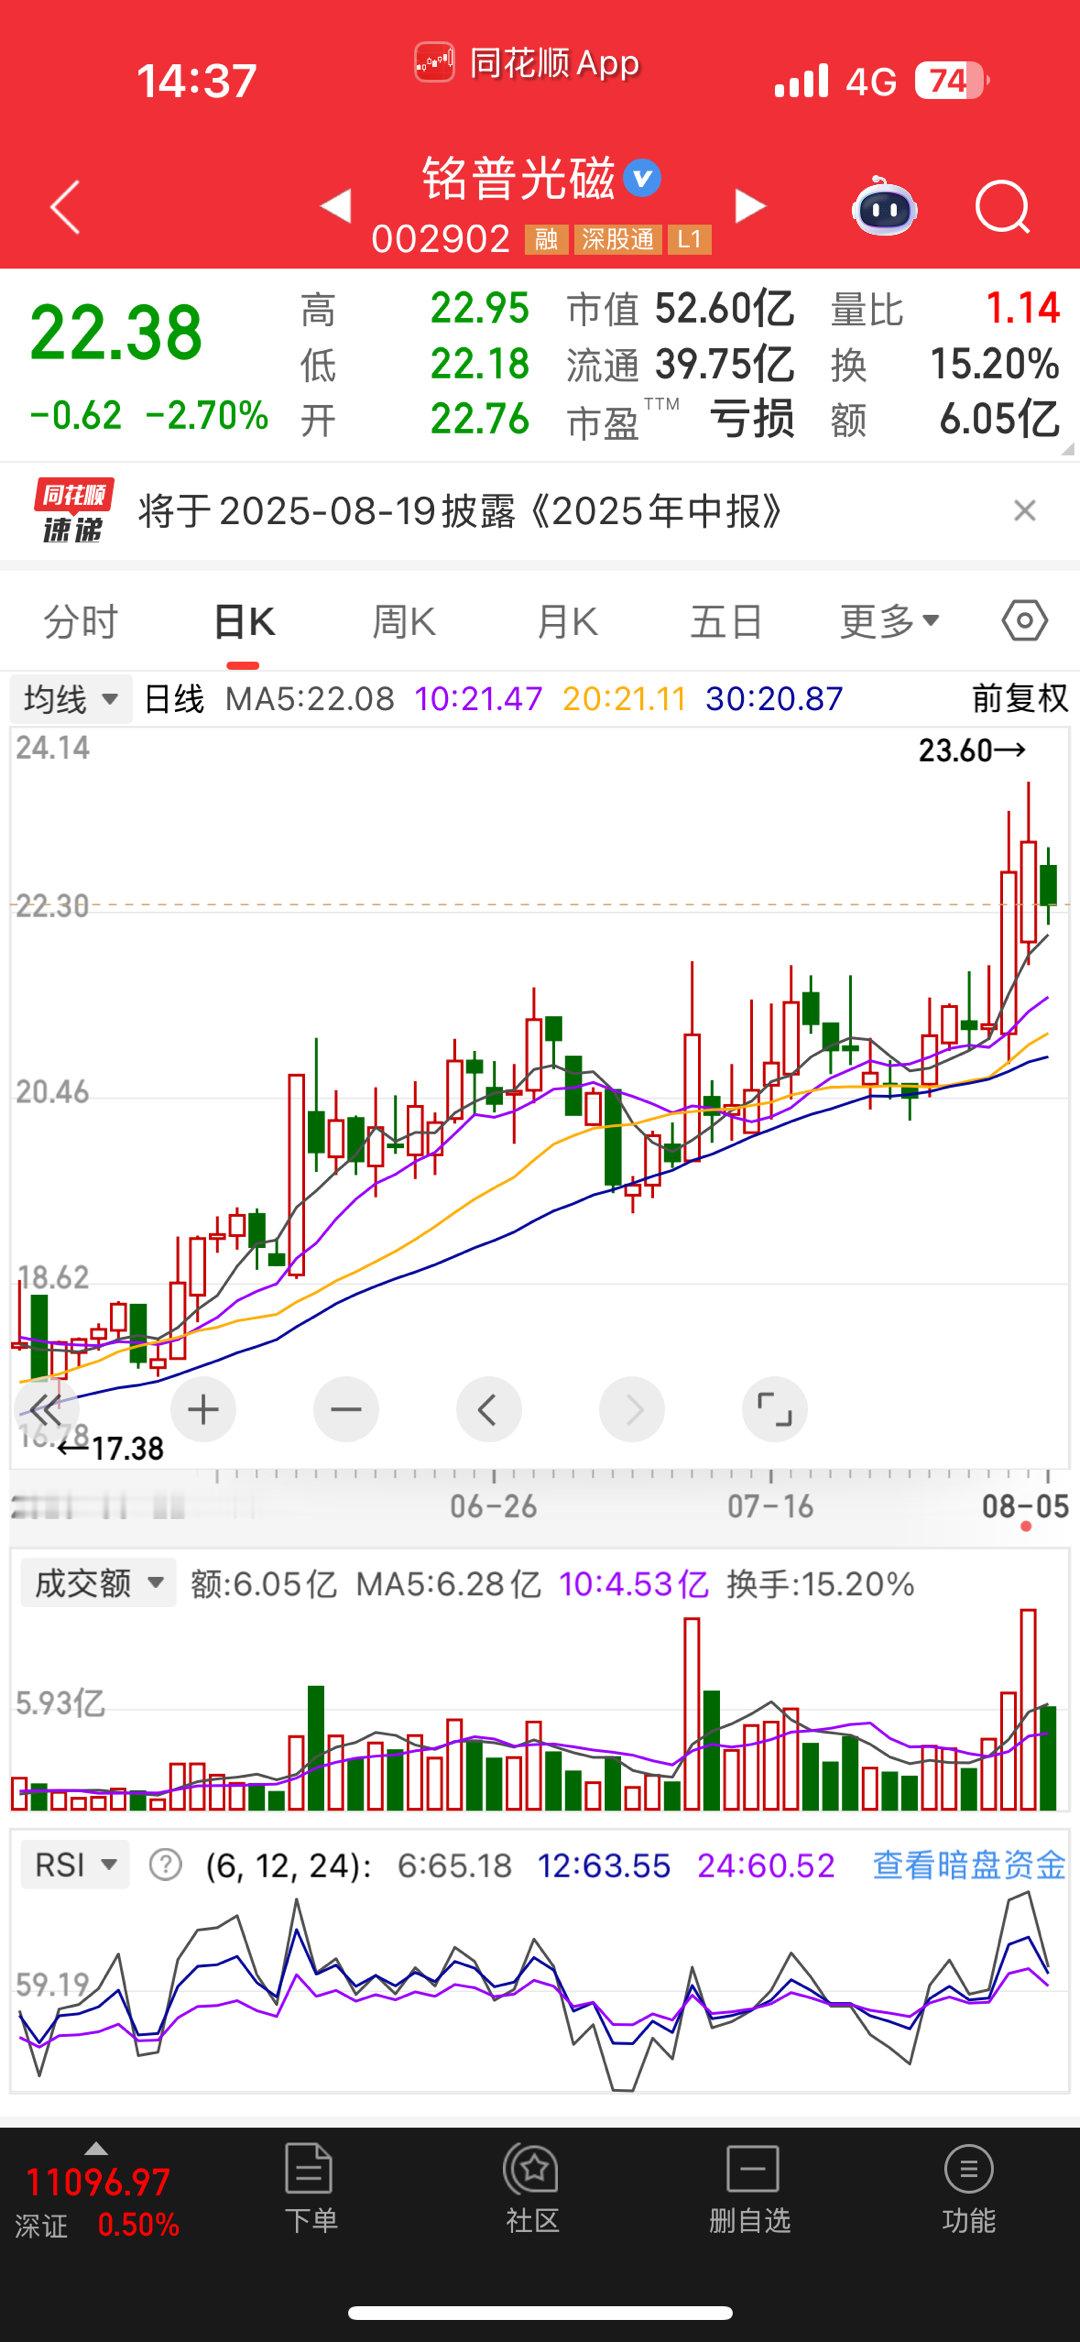Open fullscreen chart view icon
Screen dimensions: 1080x2342
(775, 1410)
